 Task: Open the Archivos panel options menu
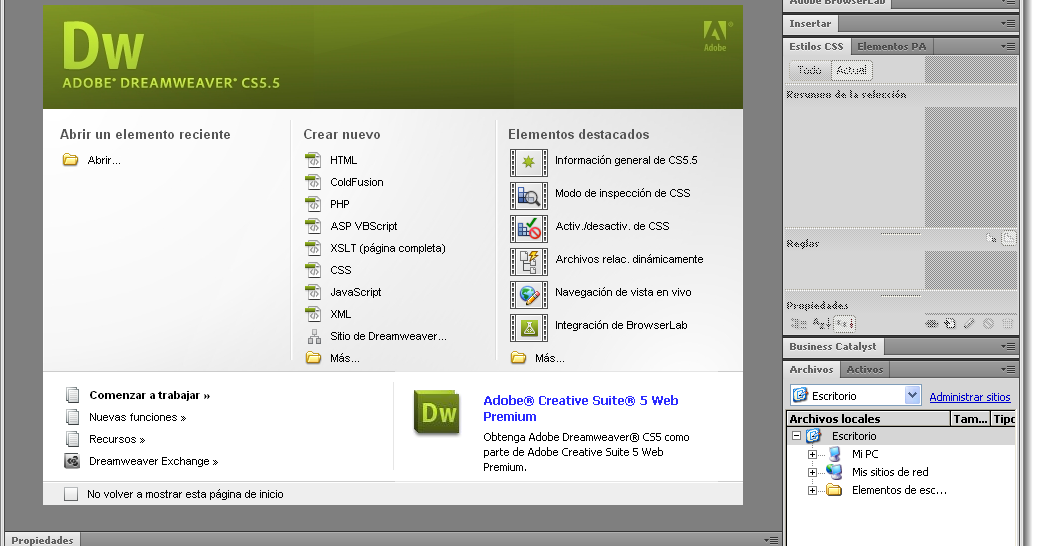point(1009,369)
